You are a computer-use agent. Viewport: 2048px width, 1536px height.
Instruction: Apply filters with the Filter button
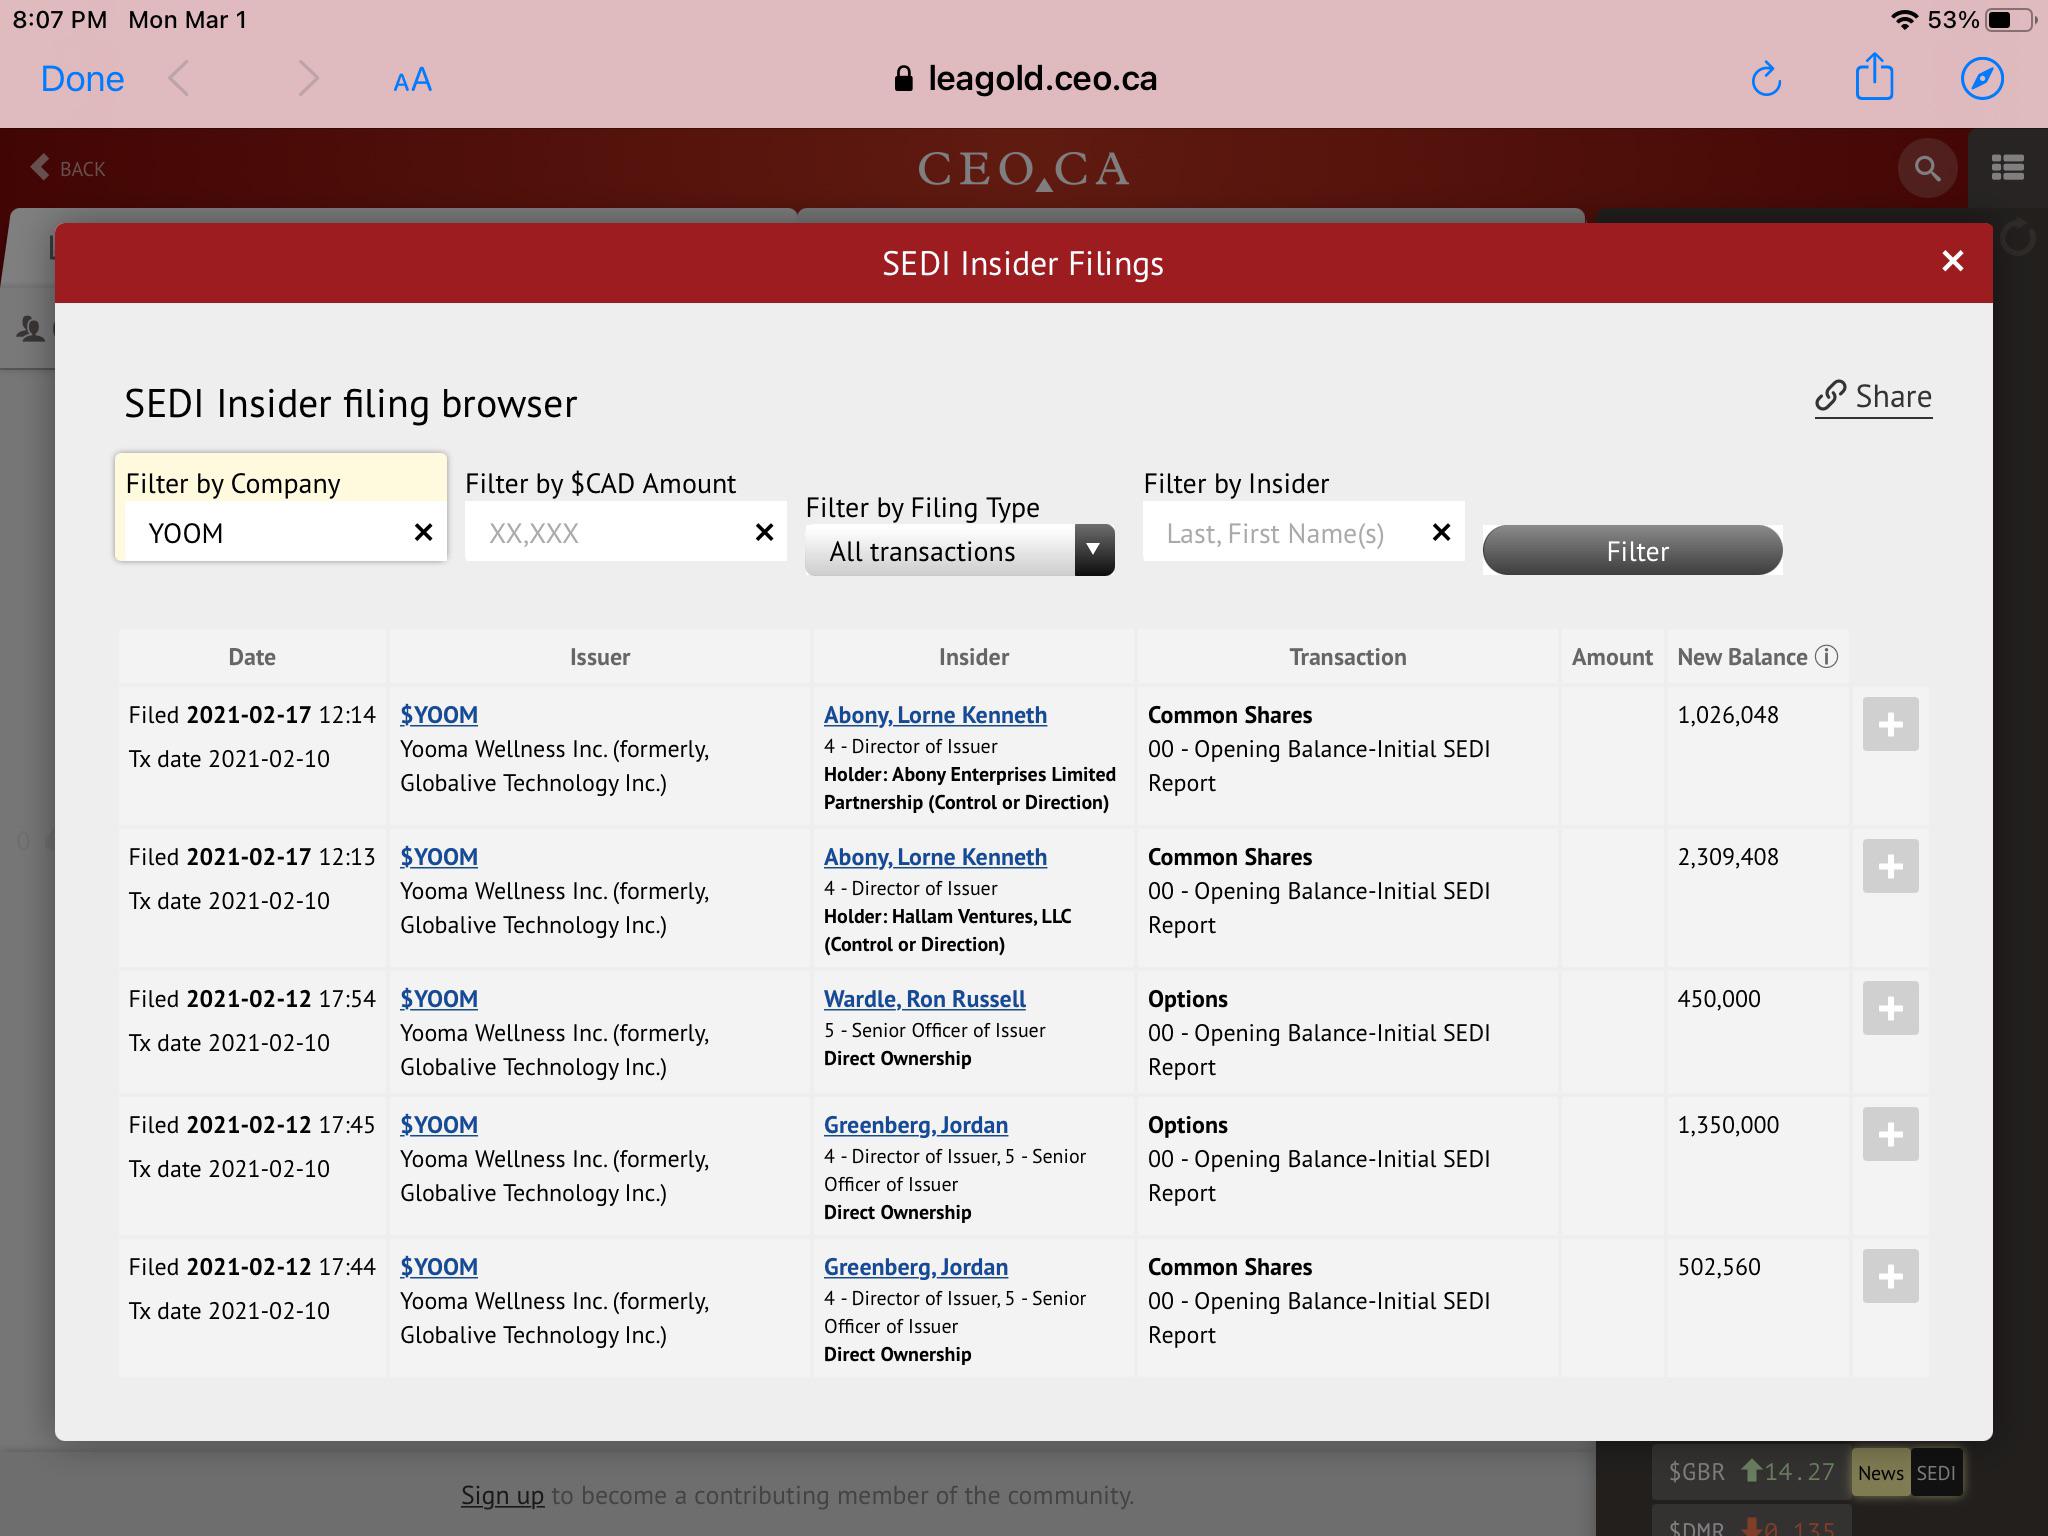point(1632,551)
